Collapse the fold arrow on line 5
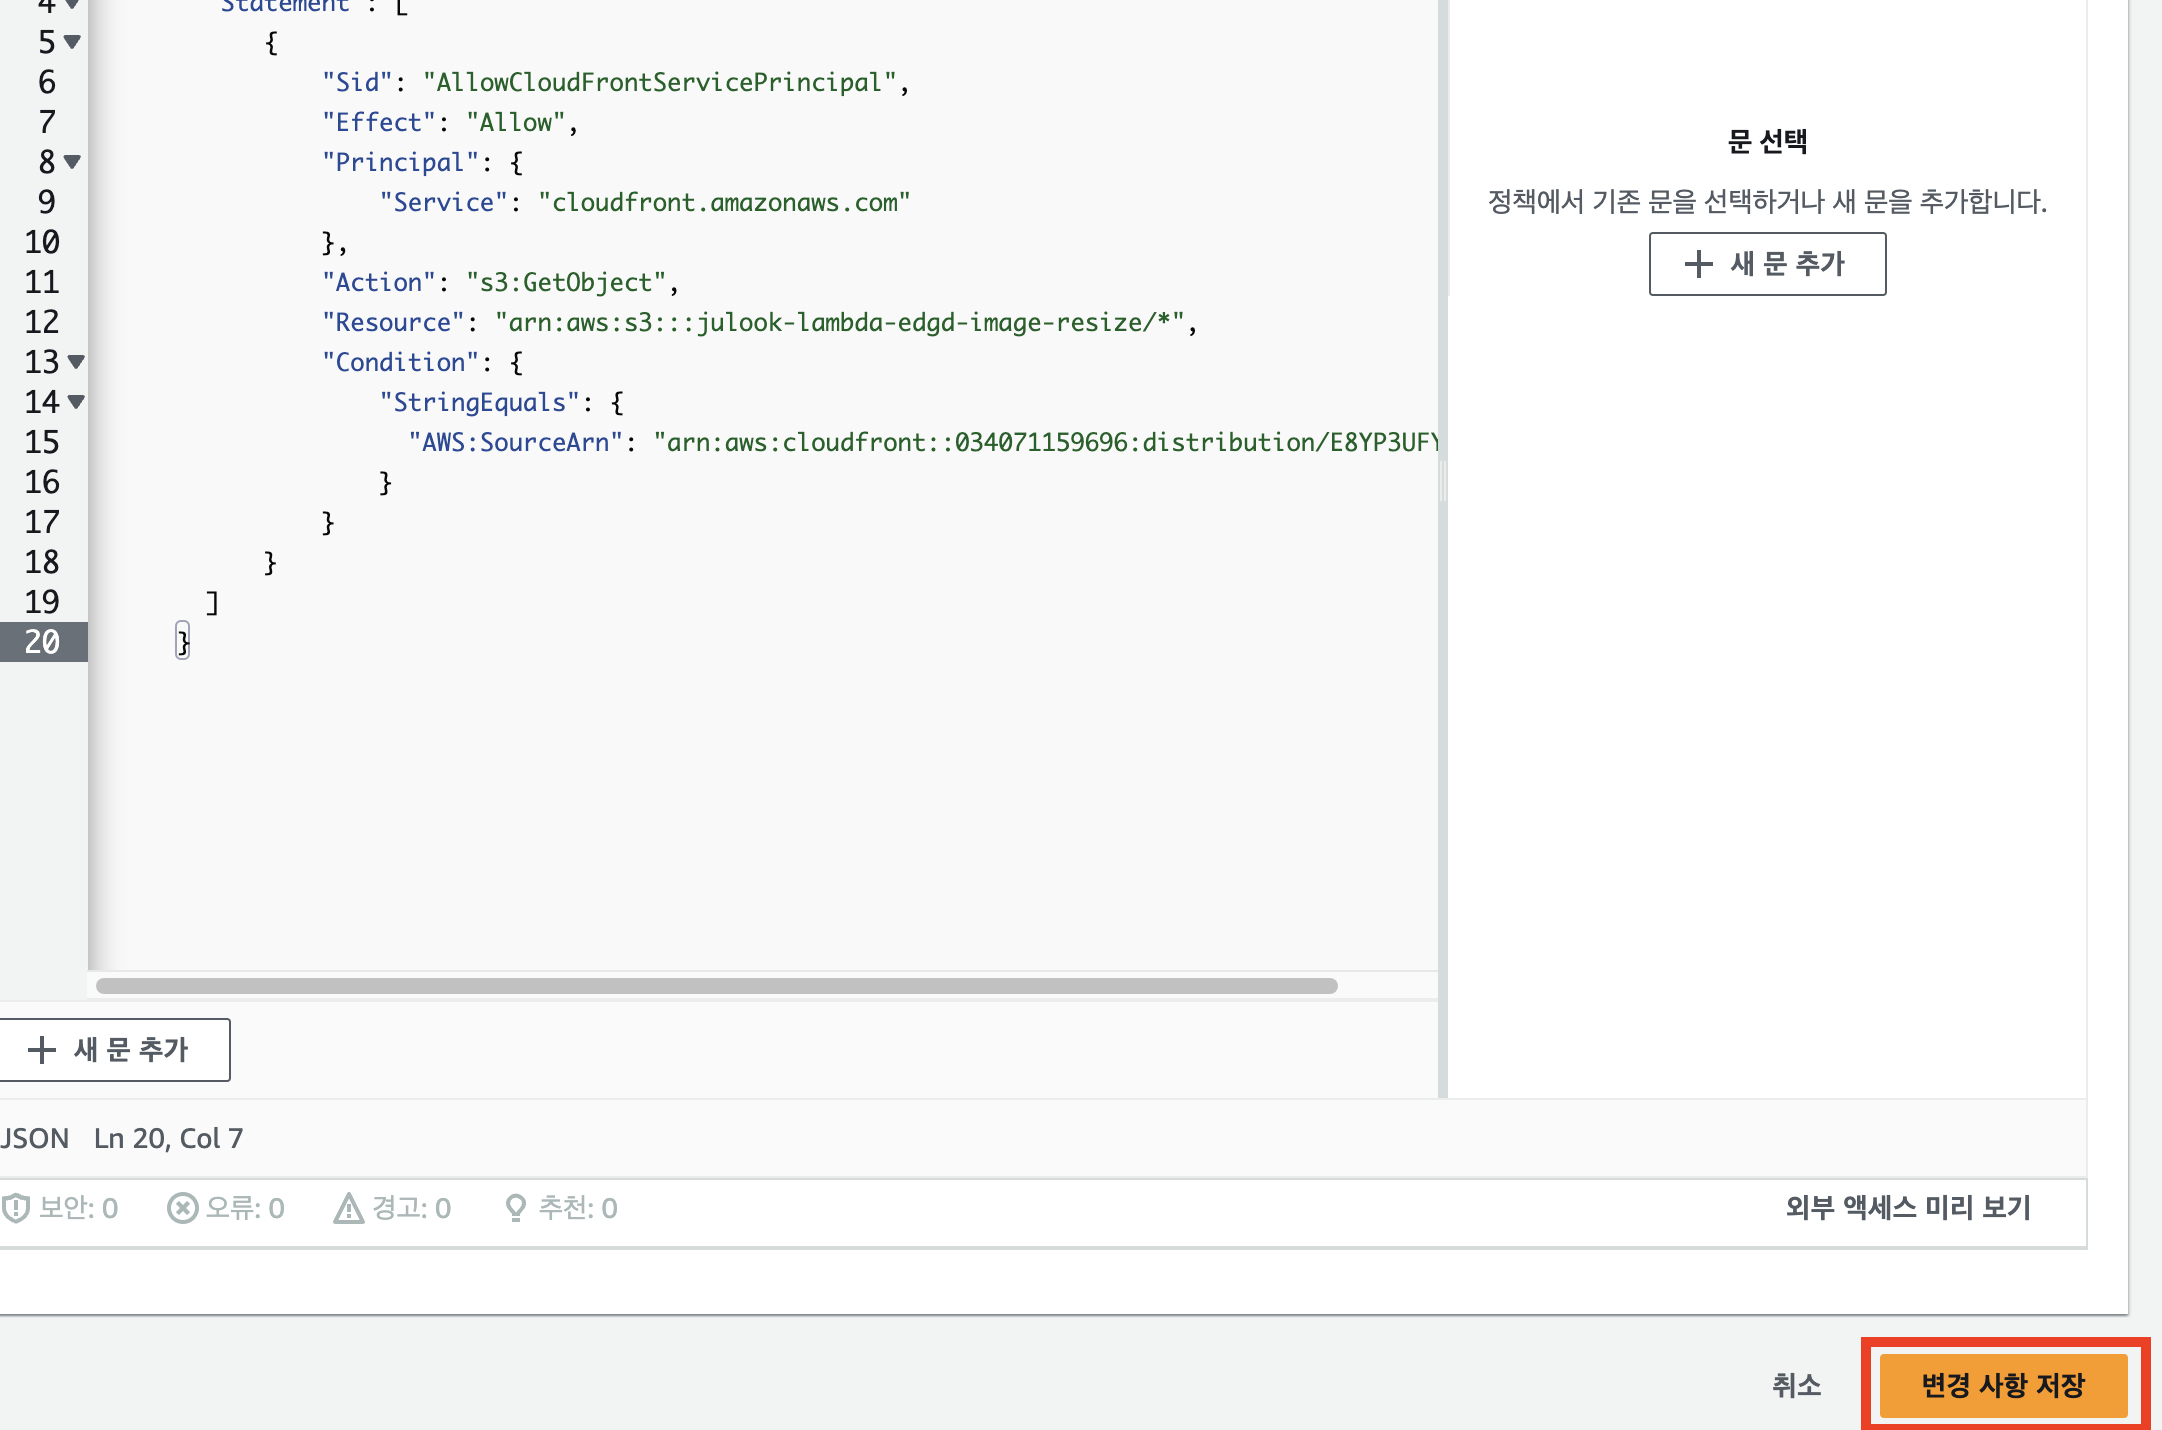This screenshot has height=1430, width=2162. (x=72, y=42)
